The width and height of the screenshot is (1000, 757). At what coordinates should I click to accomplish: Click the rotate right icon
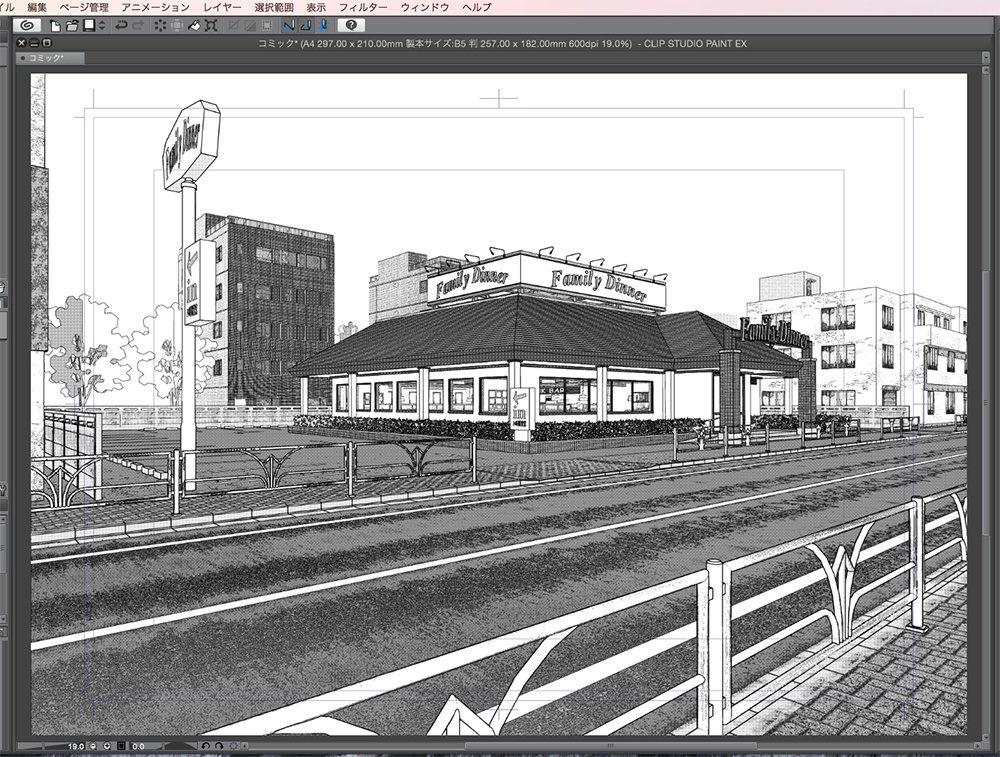pyautogui.click(x=219, y=746)
